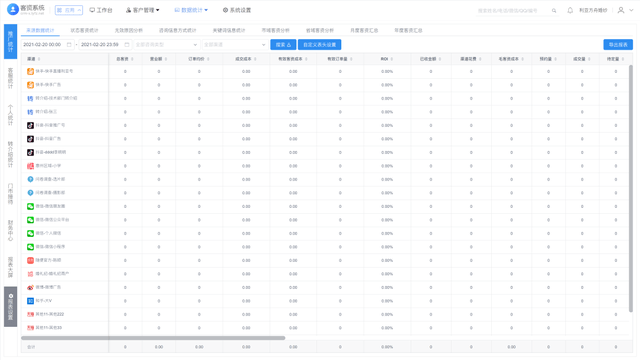Viewport: 640px width, 360px height.
Task: Open 系统设置 in top navigation
Action: (x=237, y=10)
